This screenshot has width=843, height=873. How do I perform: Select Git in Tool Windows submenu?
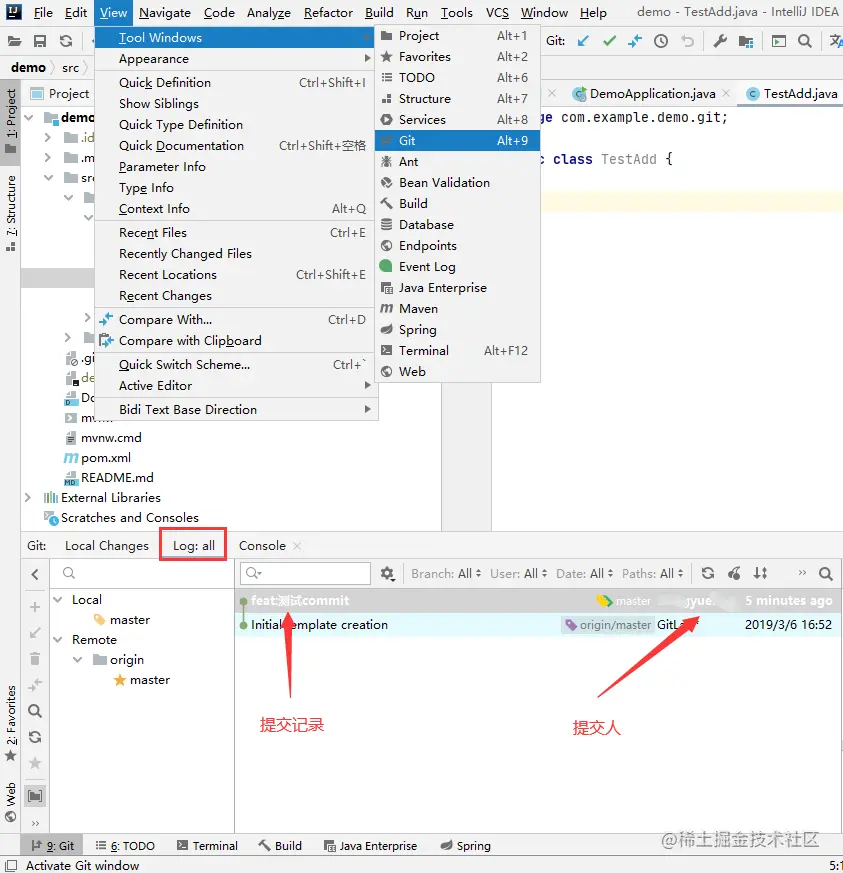click(x=457, y=140)
